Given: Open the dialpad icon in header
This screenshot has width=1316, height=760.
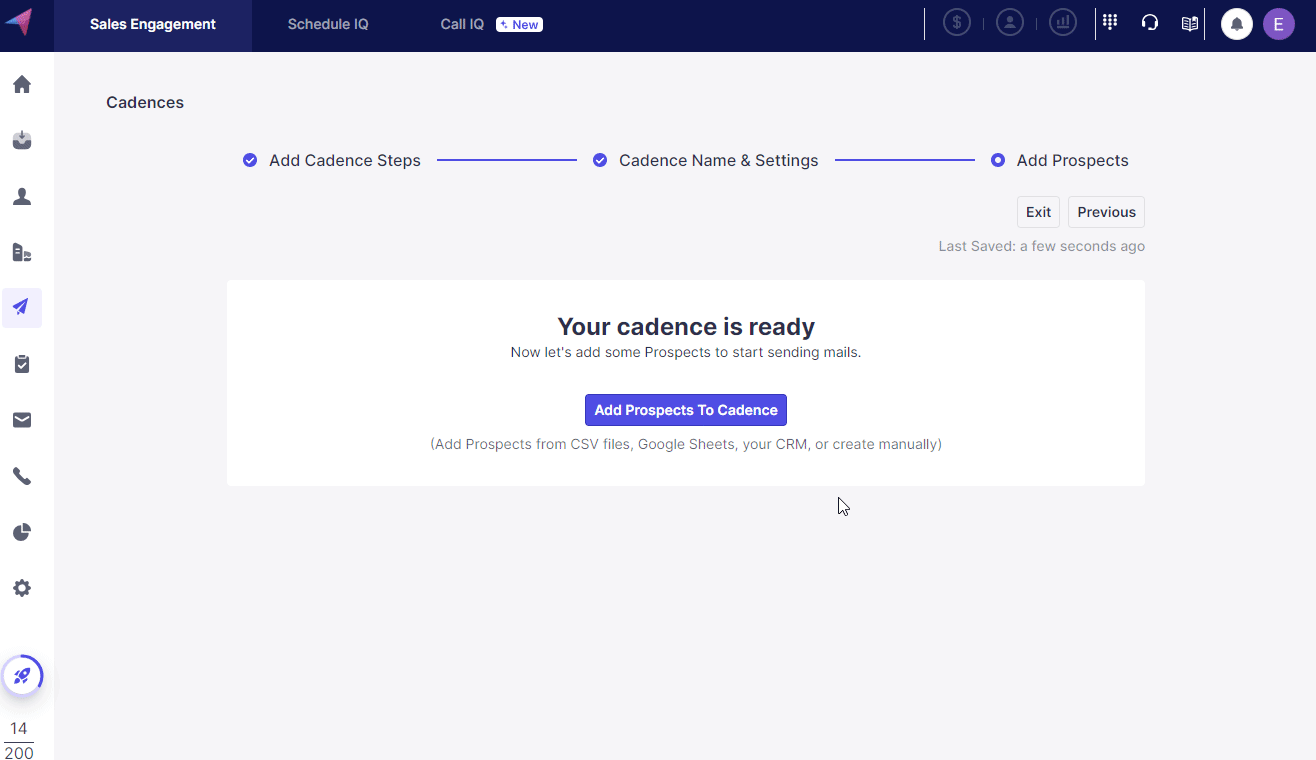Looking at the screenshot, I should pyautogui.click(x=1109, y=23).
